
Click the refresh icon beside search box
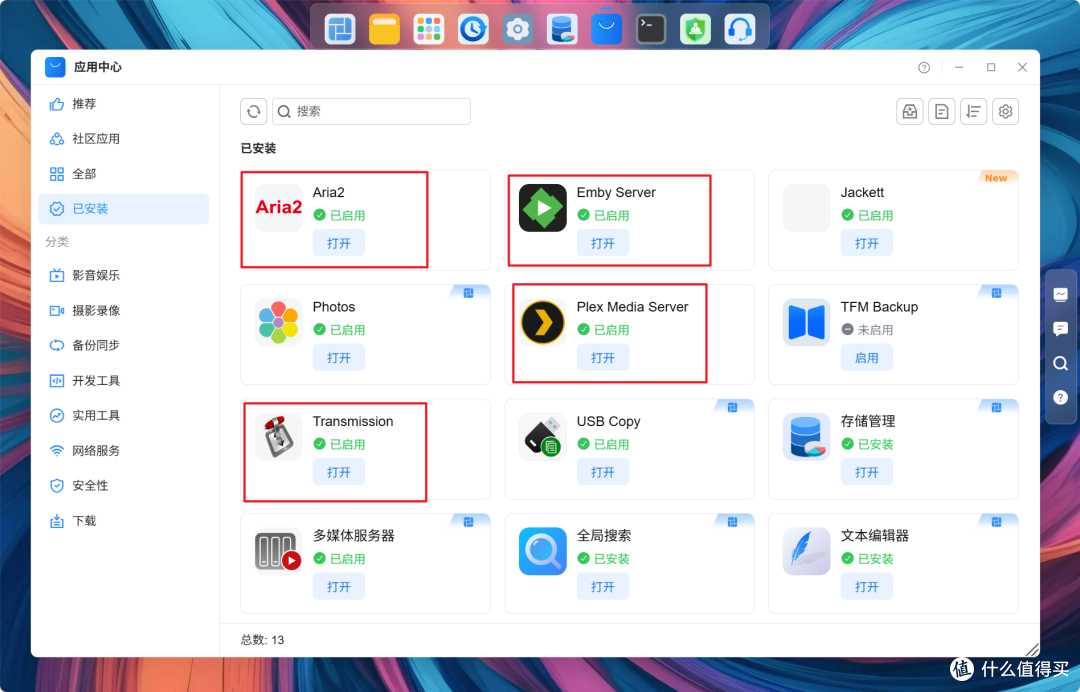point(253,112)
